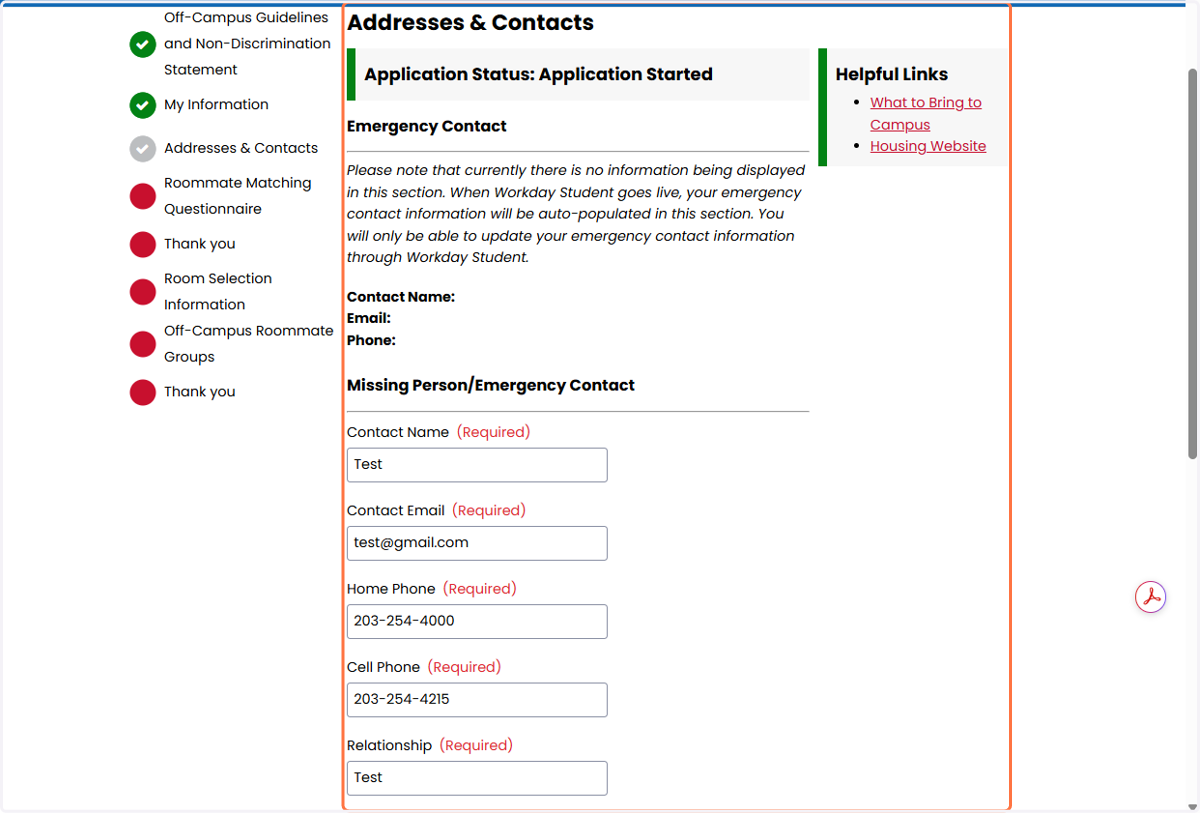This screenshot has height=813, width=1200.
Task: Click the Missing Person/Emergency Contact heading
Action: point(491,385)
